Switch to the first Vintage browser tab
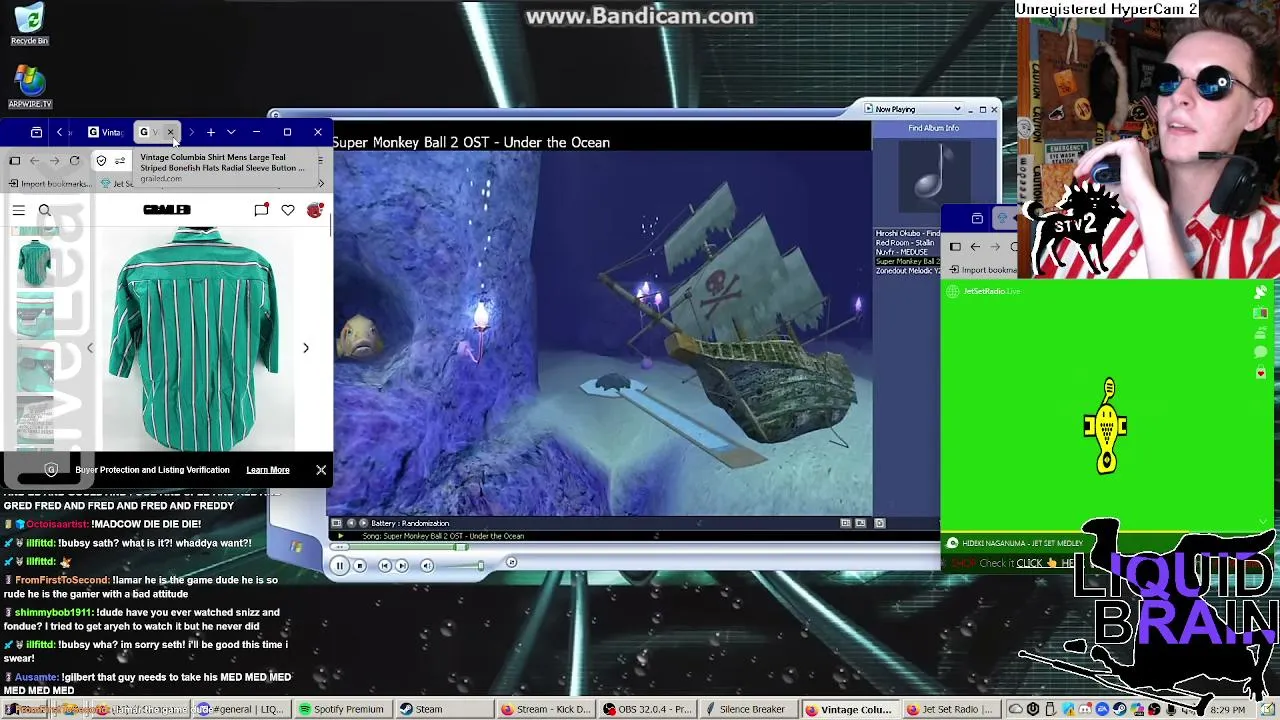This screenshot has height=720, width=1280. [x=105, y=132]
